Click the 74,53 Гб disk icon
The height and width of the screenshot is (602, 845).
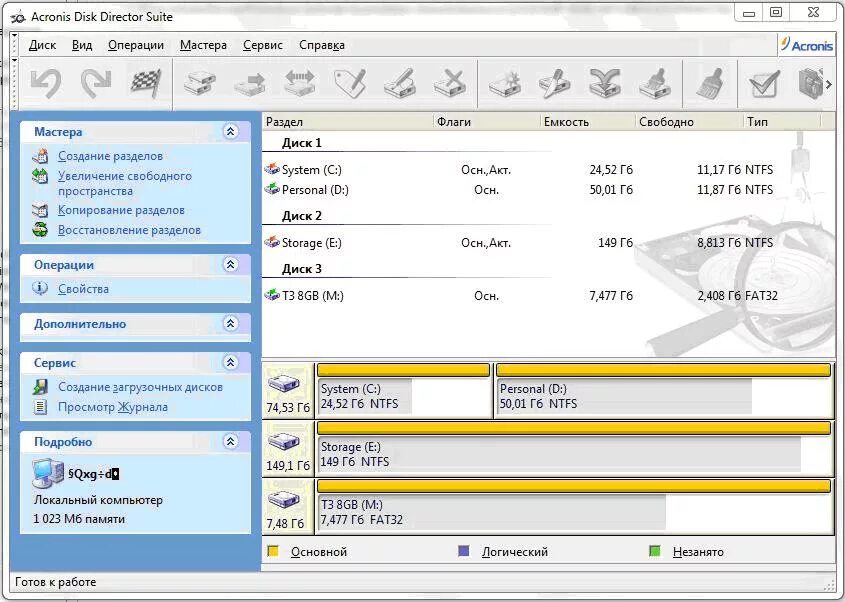point(284,384)
